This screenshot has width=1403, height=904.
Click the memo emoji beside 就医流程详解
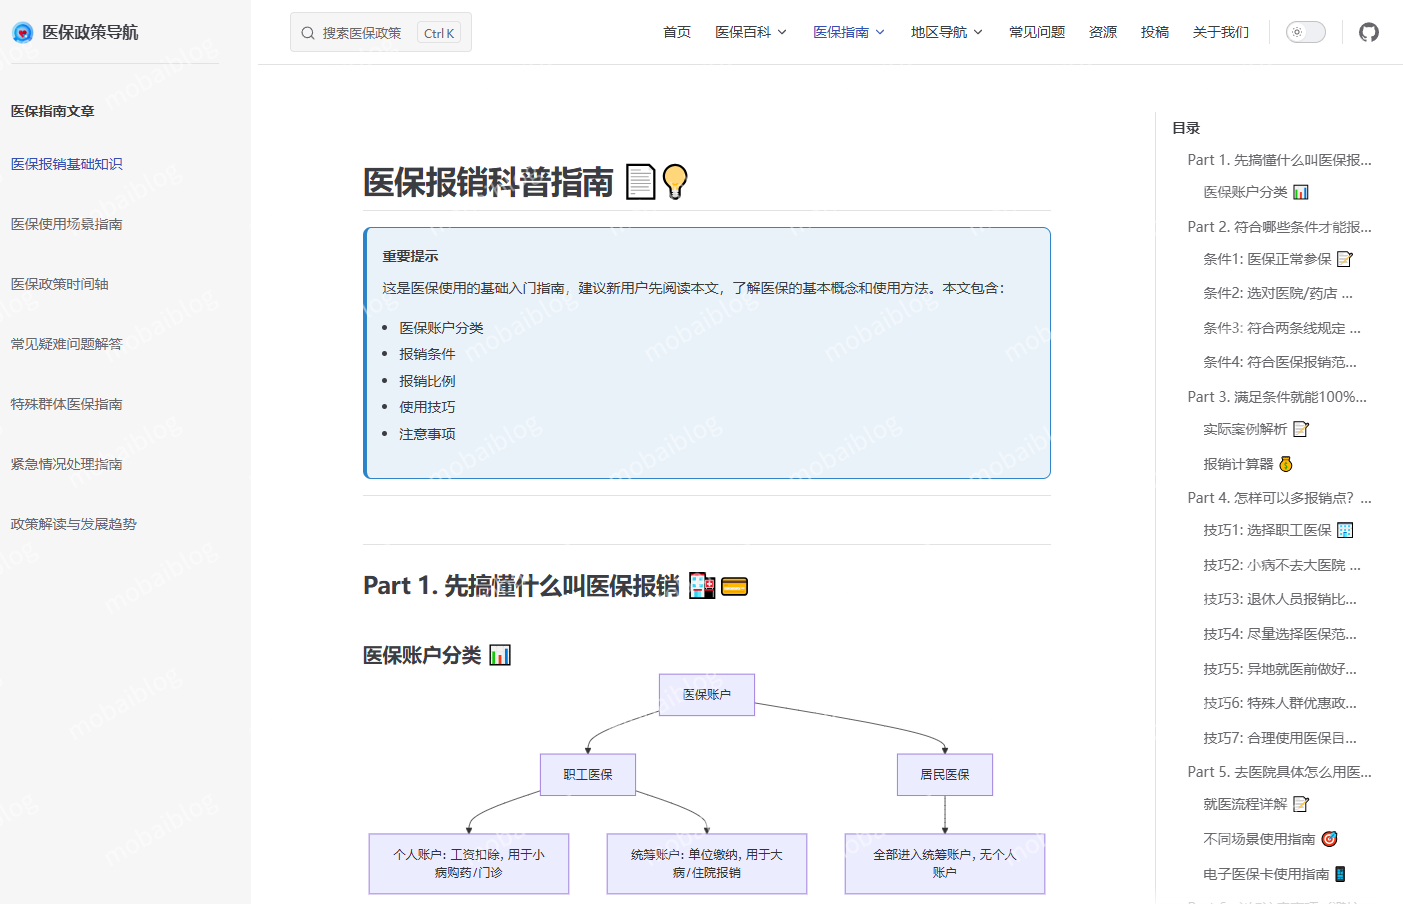[x=1300, y=804]
